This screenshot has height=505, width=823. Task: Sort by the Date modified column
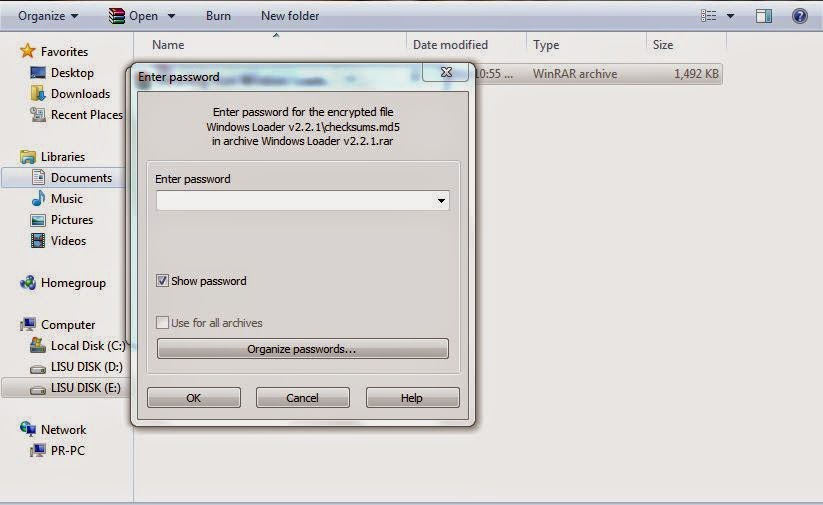[x=450, y=45]
